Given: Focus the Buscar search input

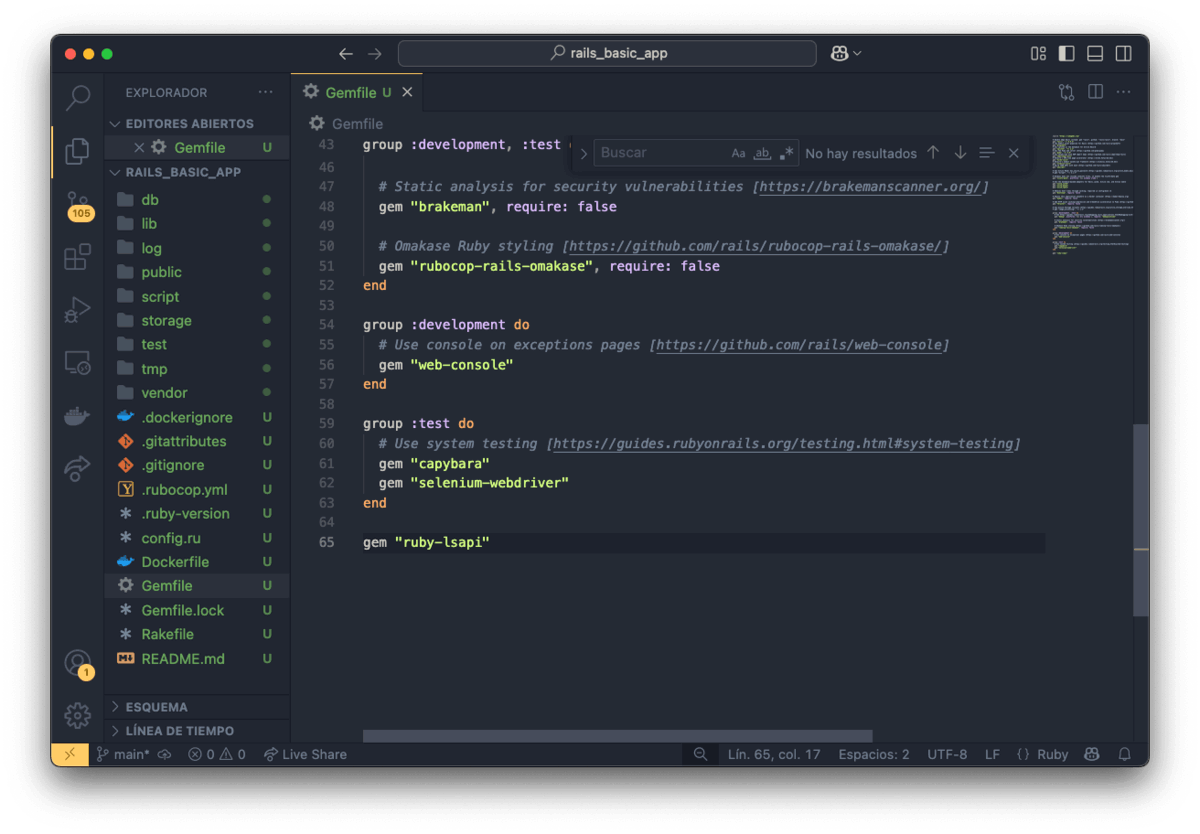Looking at the screenshot, I should tap(696, 153).
